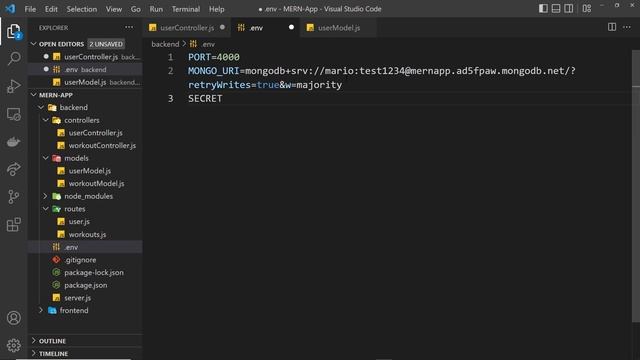Toggle the primary side bar layout icon
Image resolution: width=640 pixels, height=360 pixels.
click(x=543, y=9)
